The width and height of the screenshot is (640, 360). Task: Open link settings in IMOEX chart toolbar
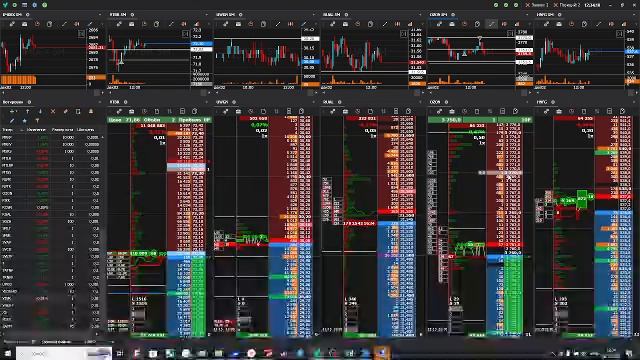pyautogui.click(x=12, y=24)
